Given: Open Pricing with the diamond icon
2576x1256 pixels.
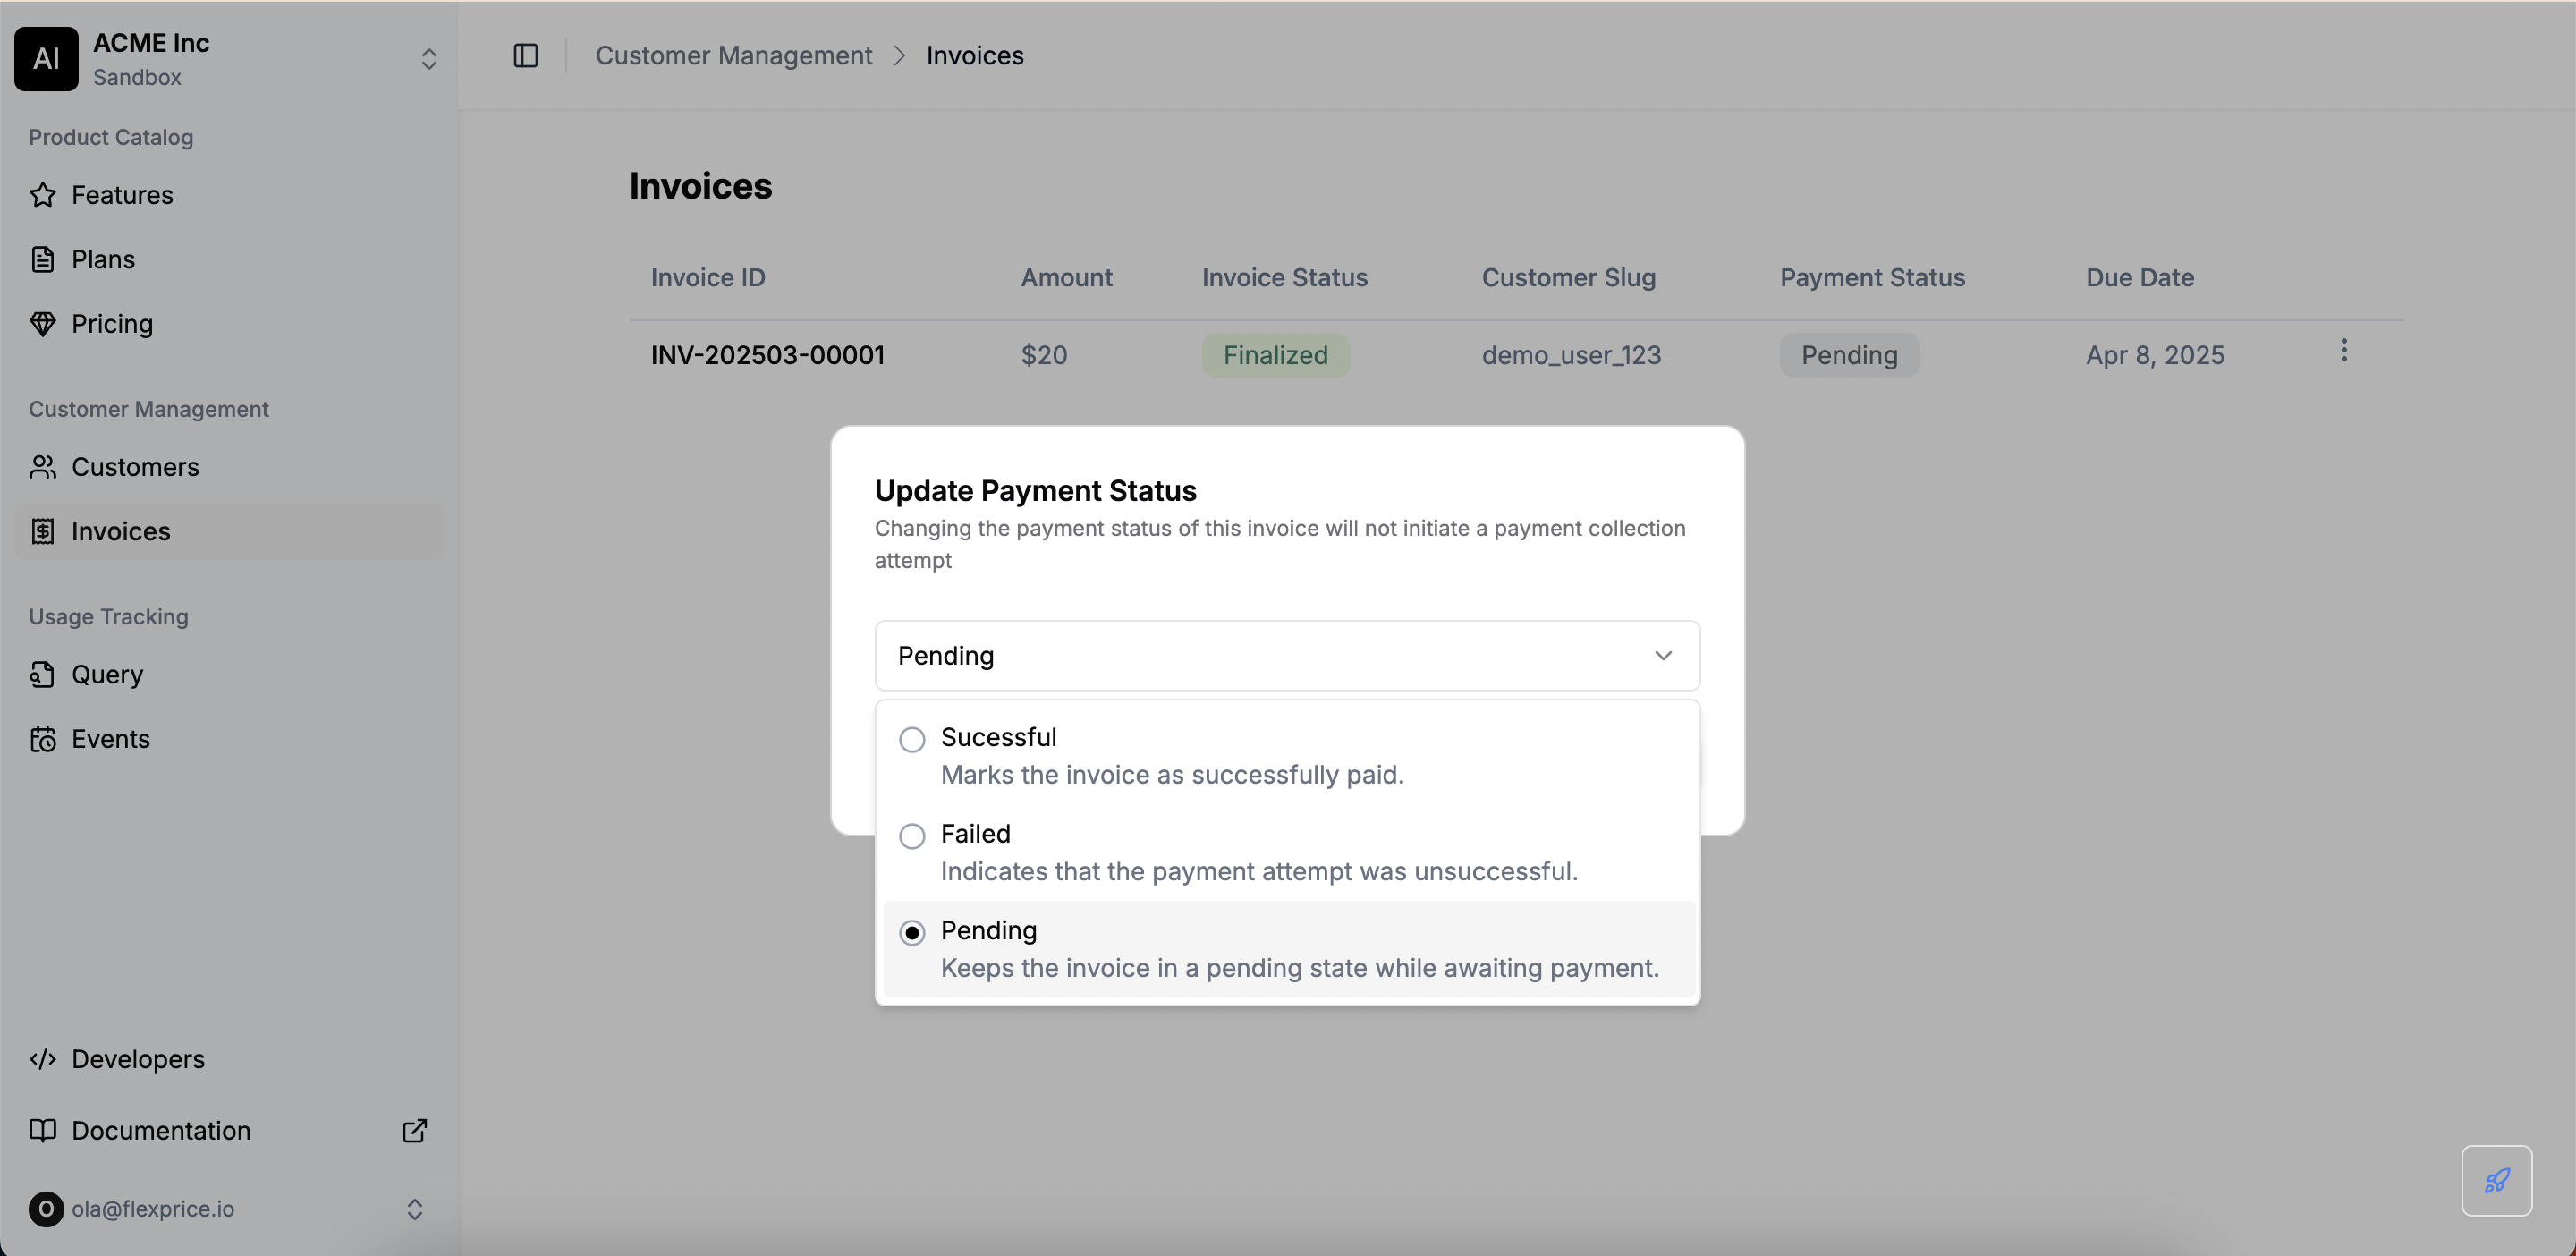Looking at the screenshot, I should coord(43,324).
